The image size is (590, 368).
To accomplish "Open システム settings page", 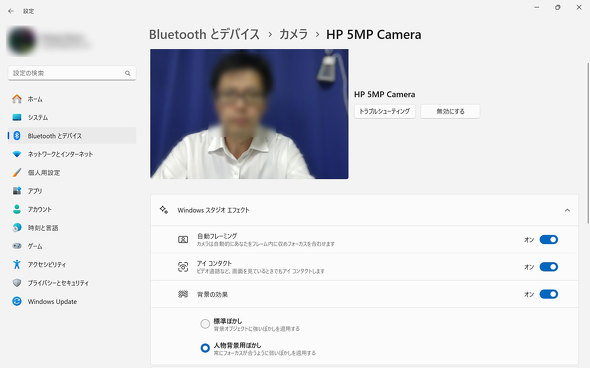I will click(72, 117).
